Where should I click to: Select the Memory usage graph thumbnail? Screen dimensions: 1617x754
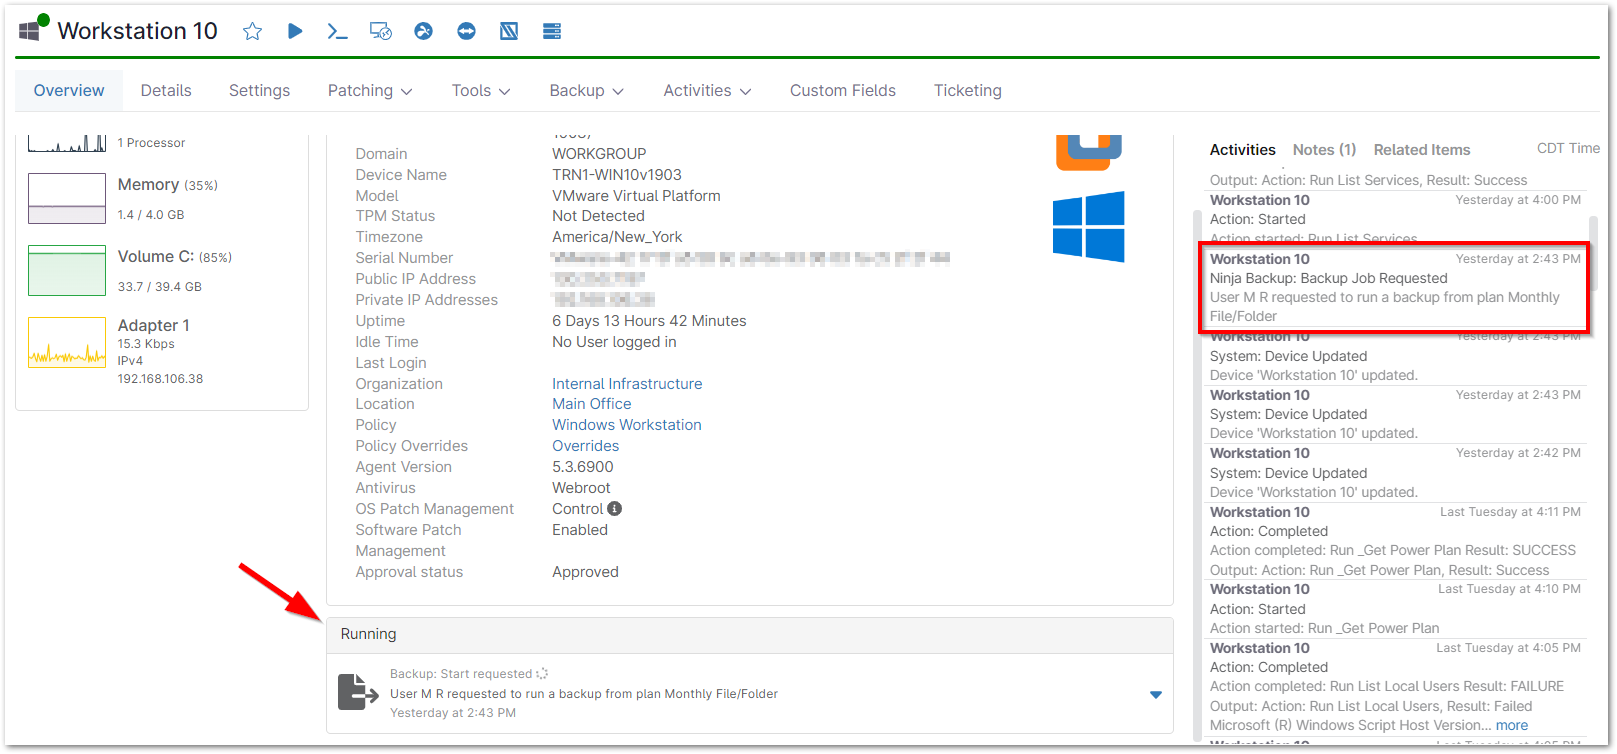pos(67,198)
